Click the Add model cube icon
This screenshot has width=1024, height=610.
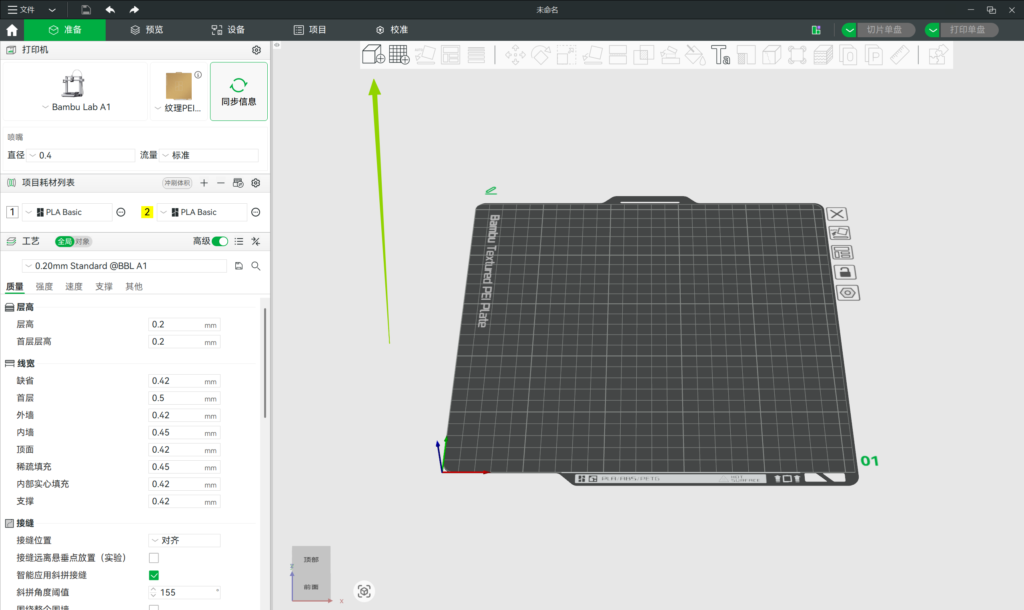[372, 55]
